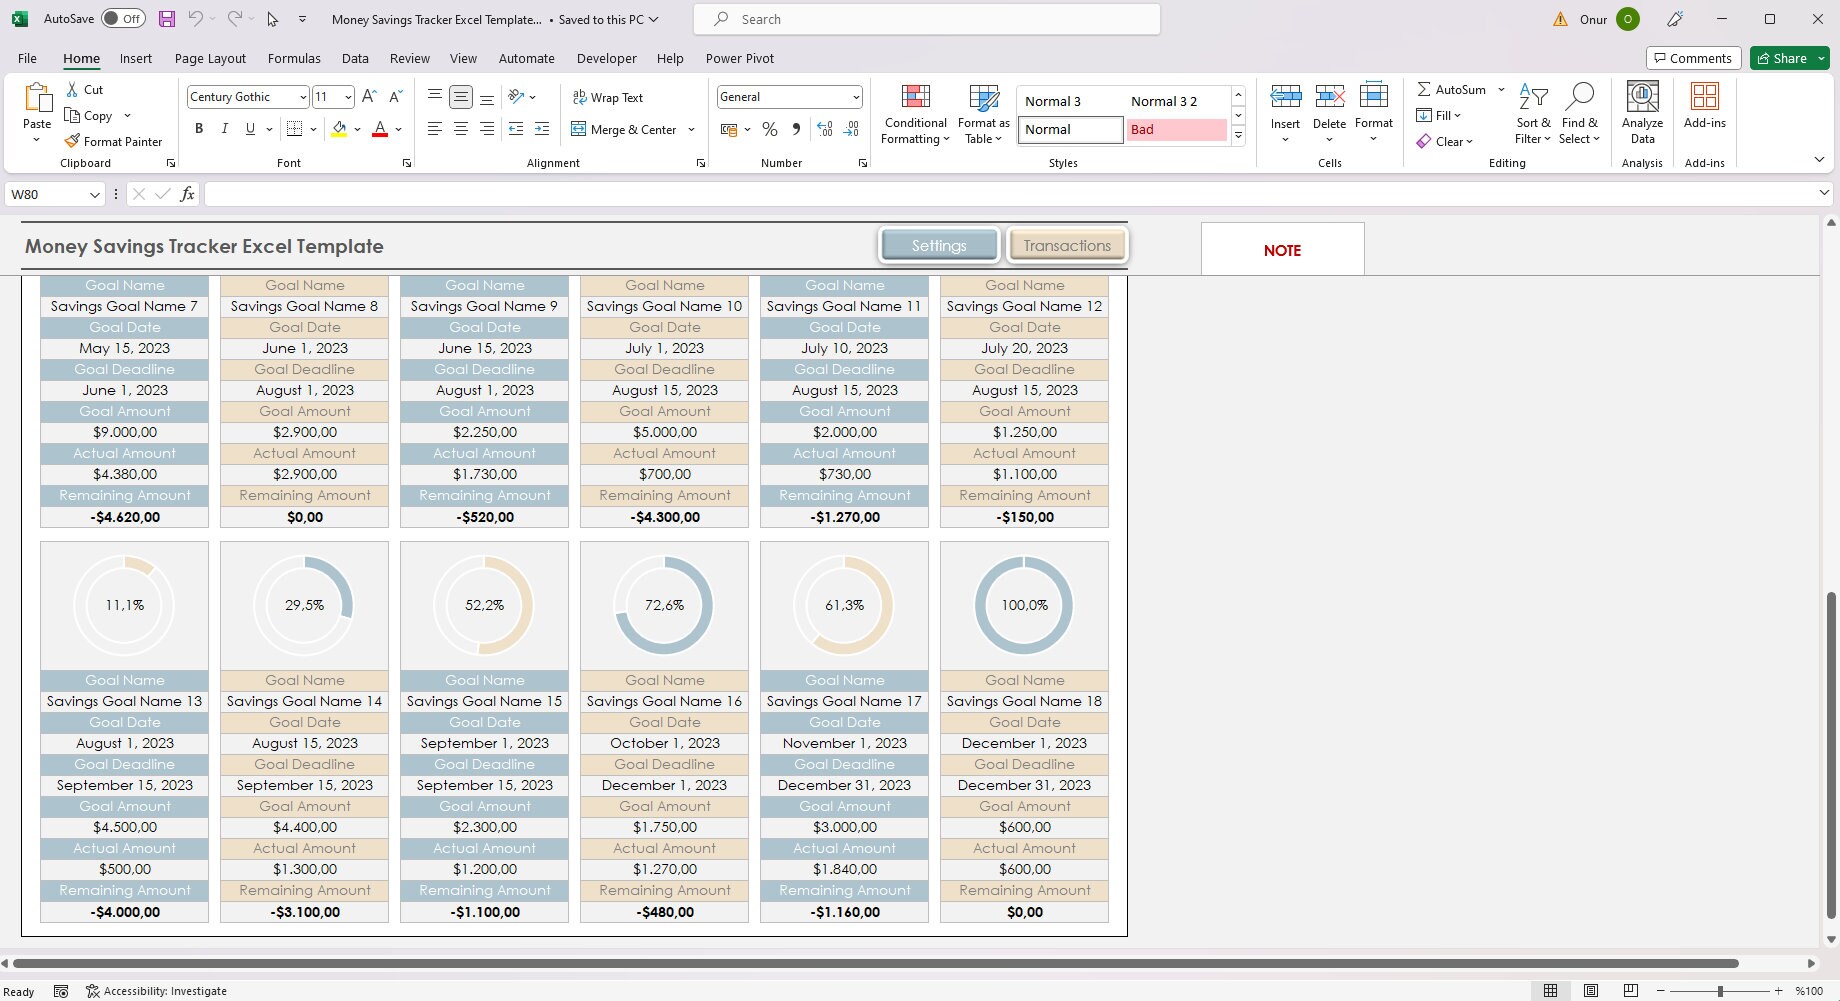The width and height of the screenshot is (1840, 1001).
Task: Expand the General number format dropdown
Action: coord(855,96)
